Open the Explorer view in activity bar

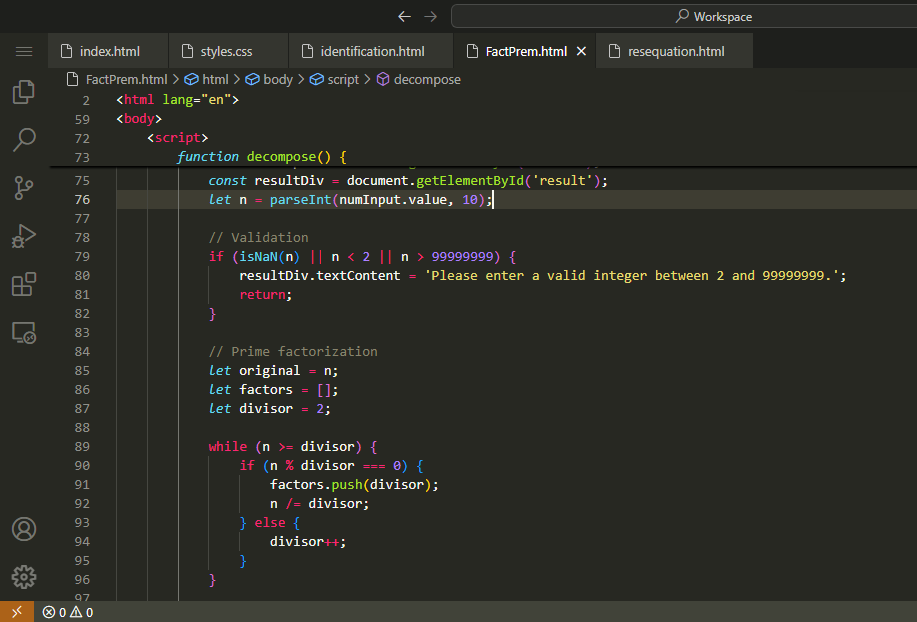24,92
